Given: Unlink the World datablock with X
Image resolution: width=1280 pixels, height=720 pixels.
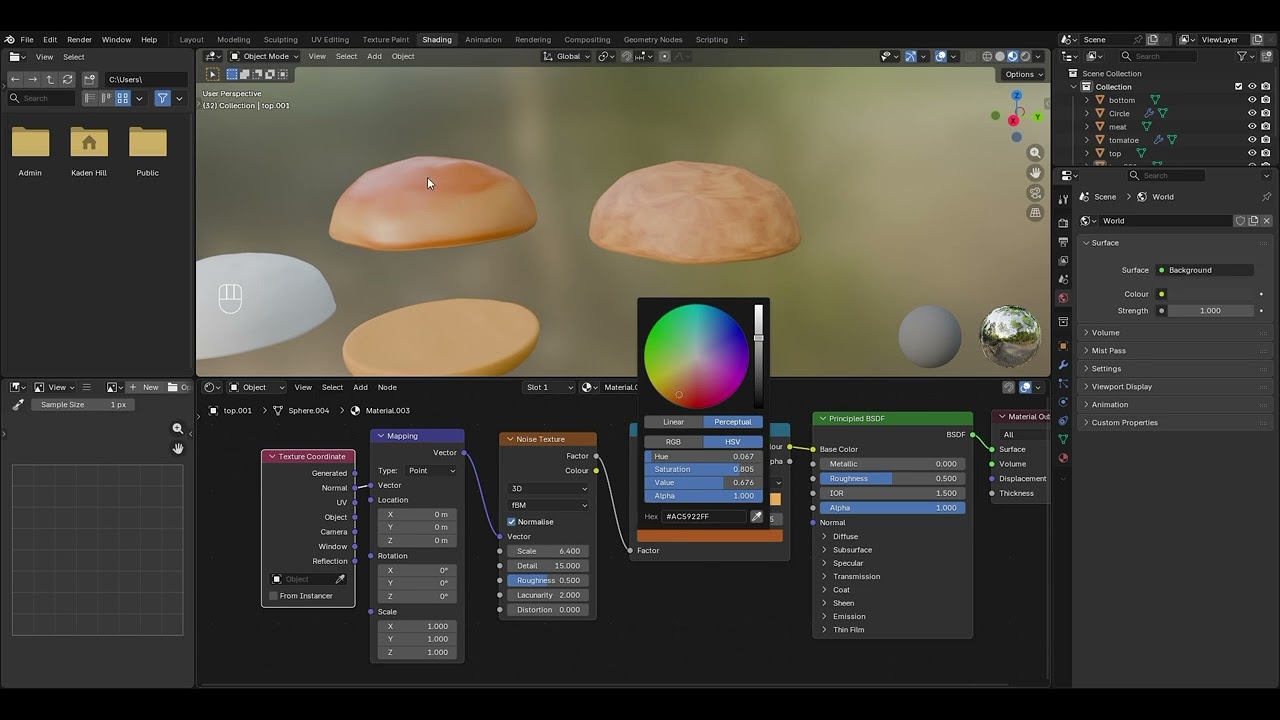Looking at the screenshot, I should (x=1267, y=221).
